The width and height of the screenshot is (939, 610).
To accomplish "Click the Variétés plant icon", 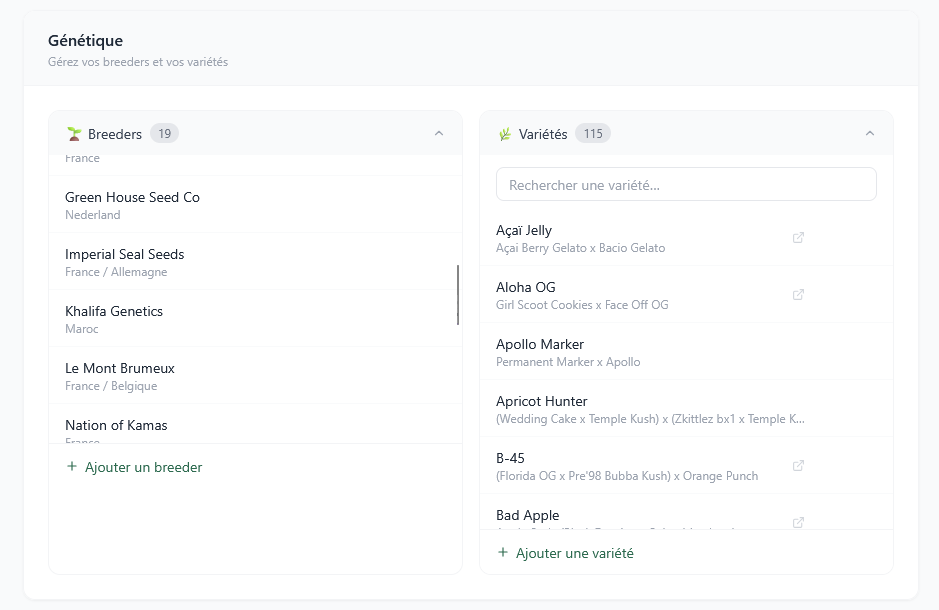I will 505,134.
